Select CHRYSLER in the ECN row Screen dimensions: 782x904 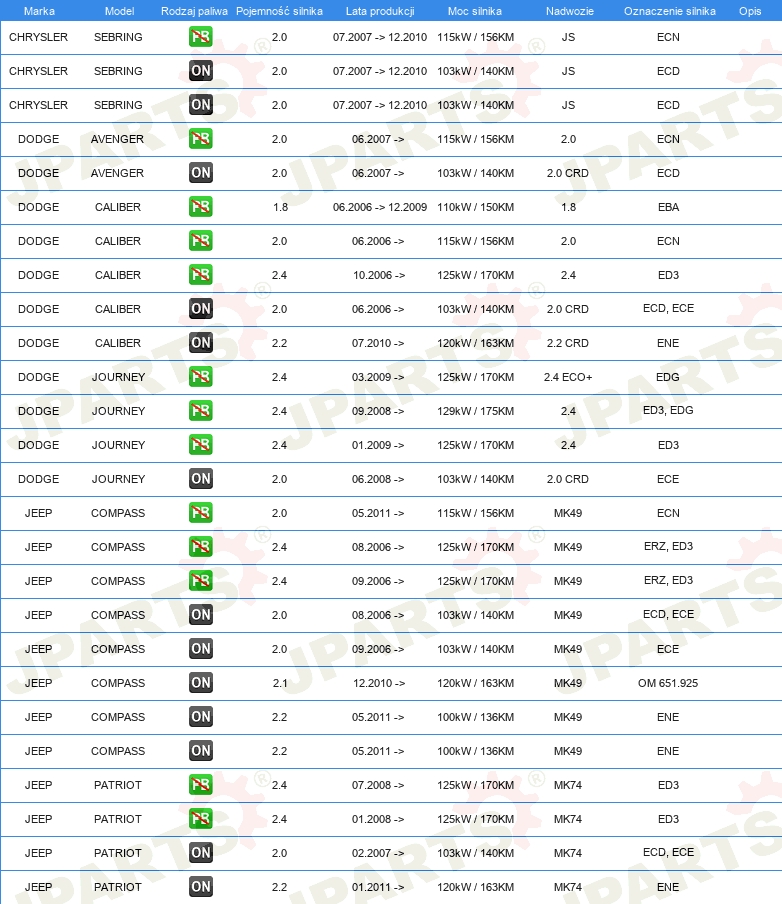[x=39, y=37]
